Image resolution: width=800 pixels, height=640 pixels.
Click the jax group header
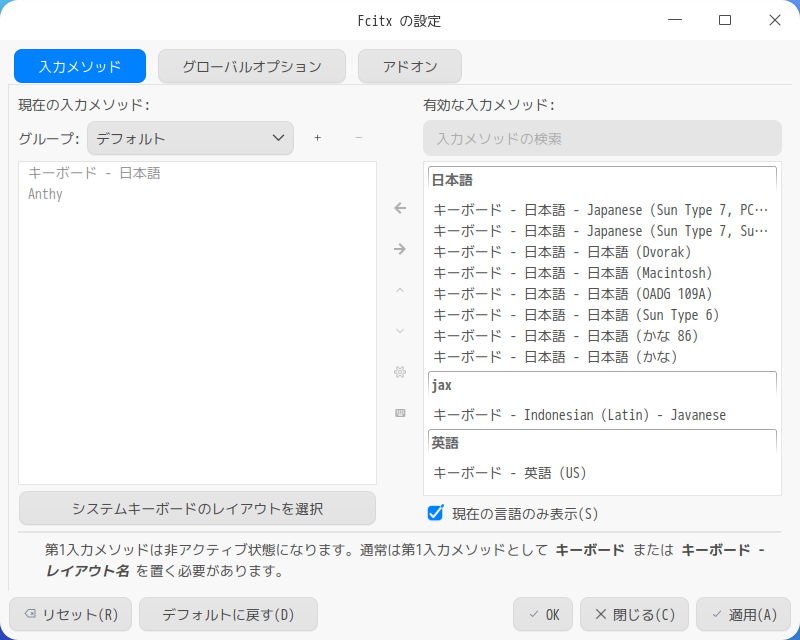(602, 385)
